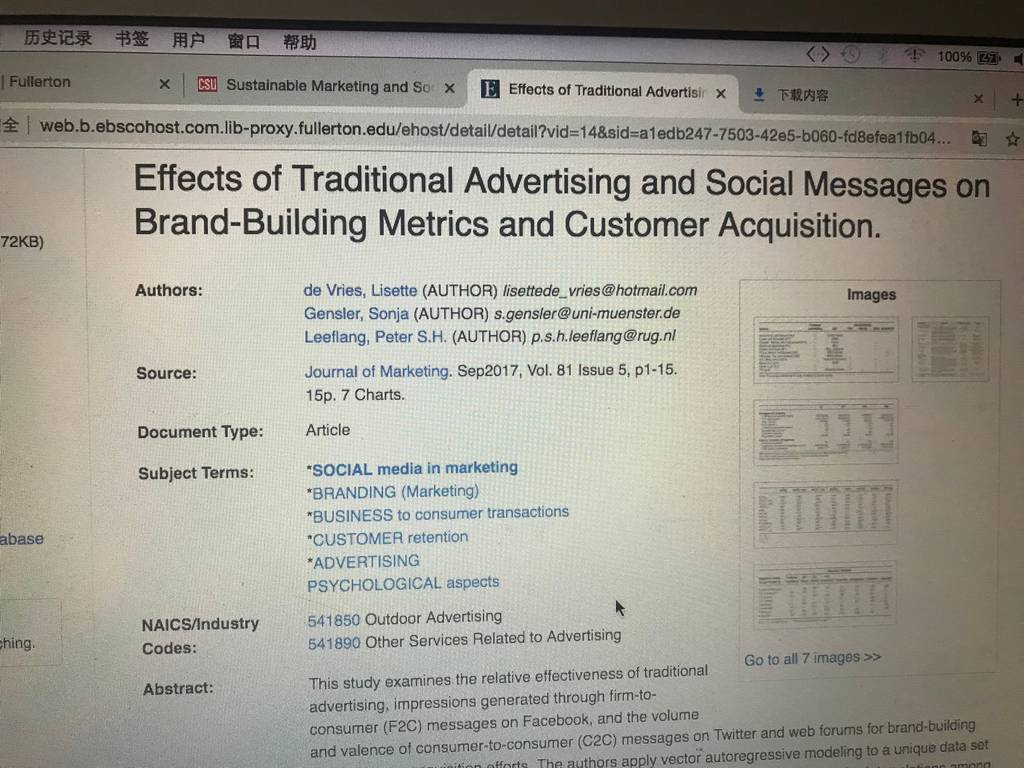Click the Article document type value
Image resolution: width=1024 pixels, height=768 pixels.
tap(328, 430)
